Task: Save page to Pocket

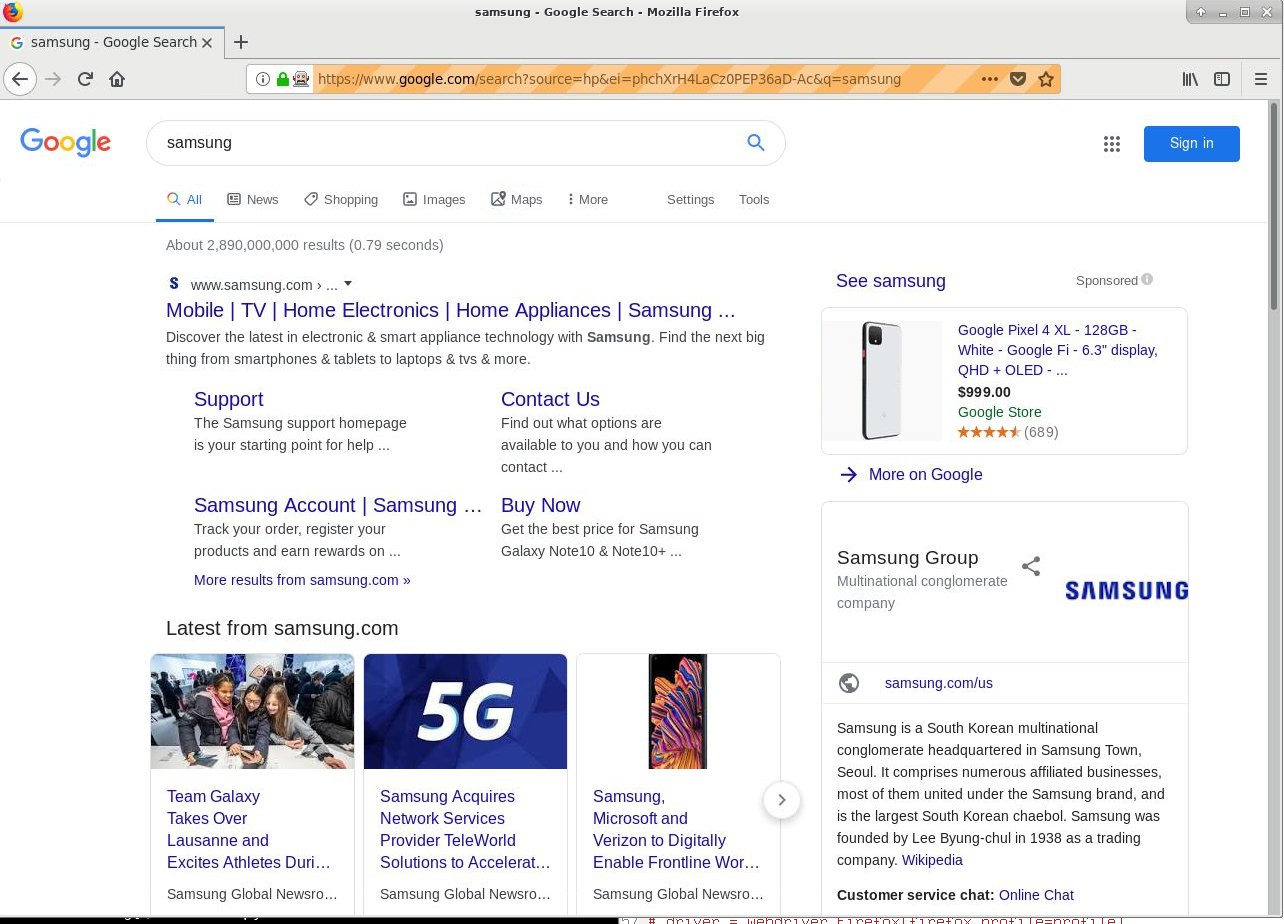Action: [x=1018, y=79]
